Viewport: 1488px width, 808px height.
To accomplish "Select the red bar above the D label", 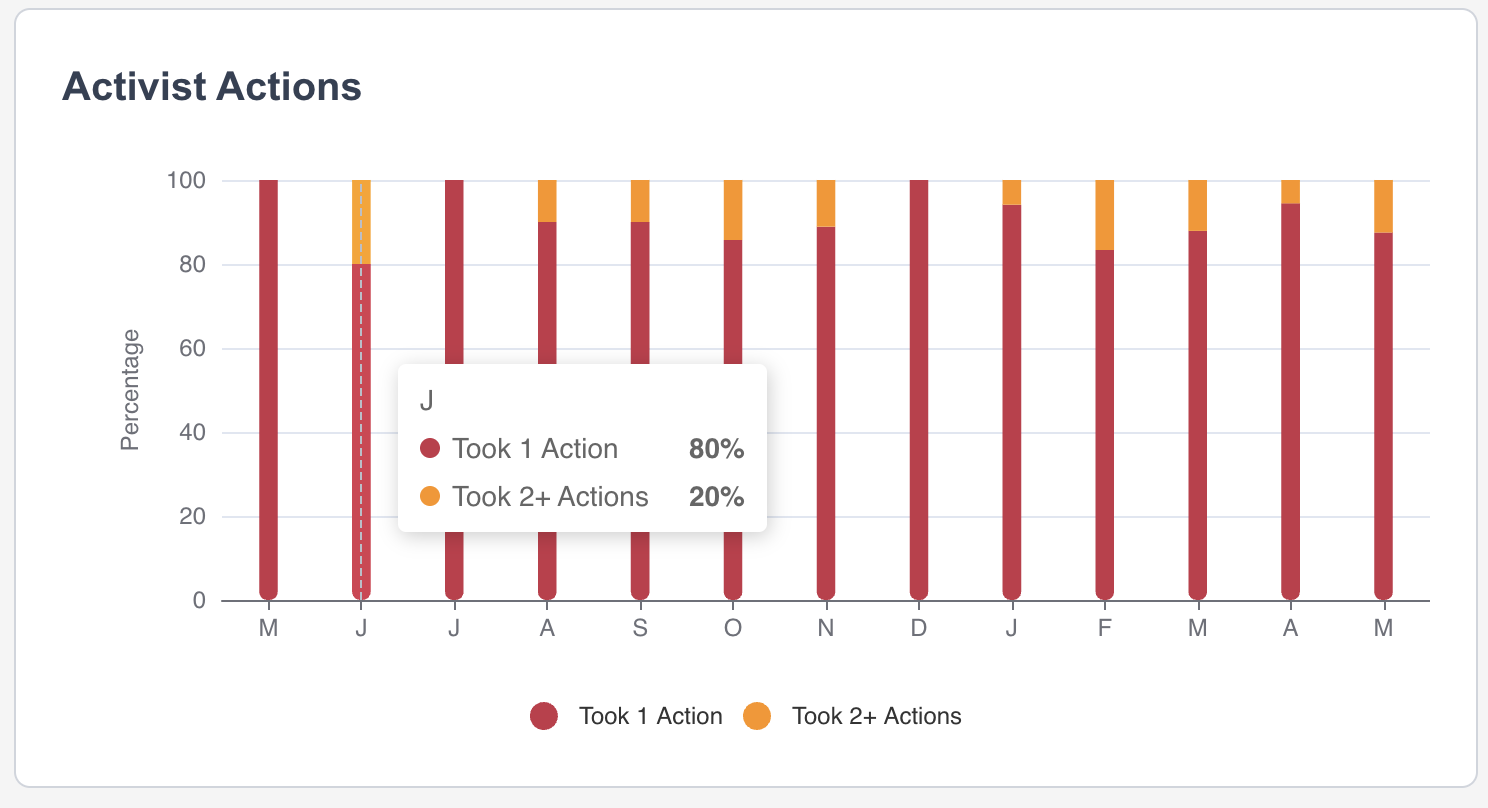I will (919, 390).
